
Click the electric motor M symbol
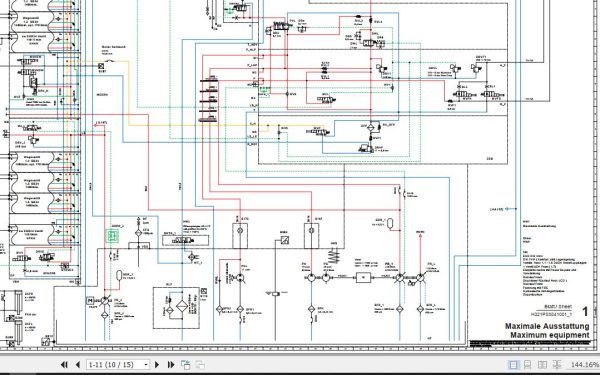(x=90, y=301)
